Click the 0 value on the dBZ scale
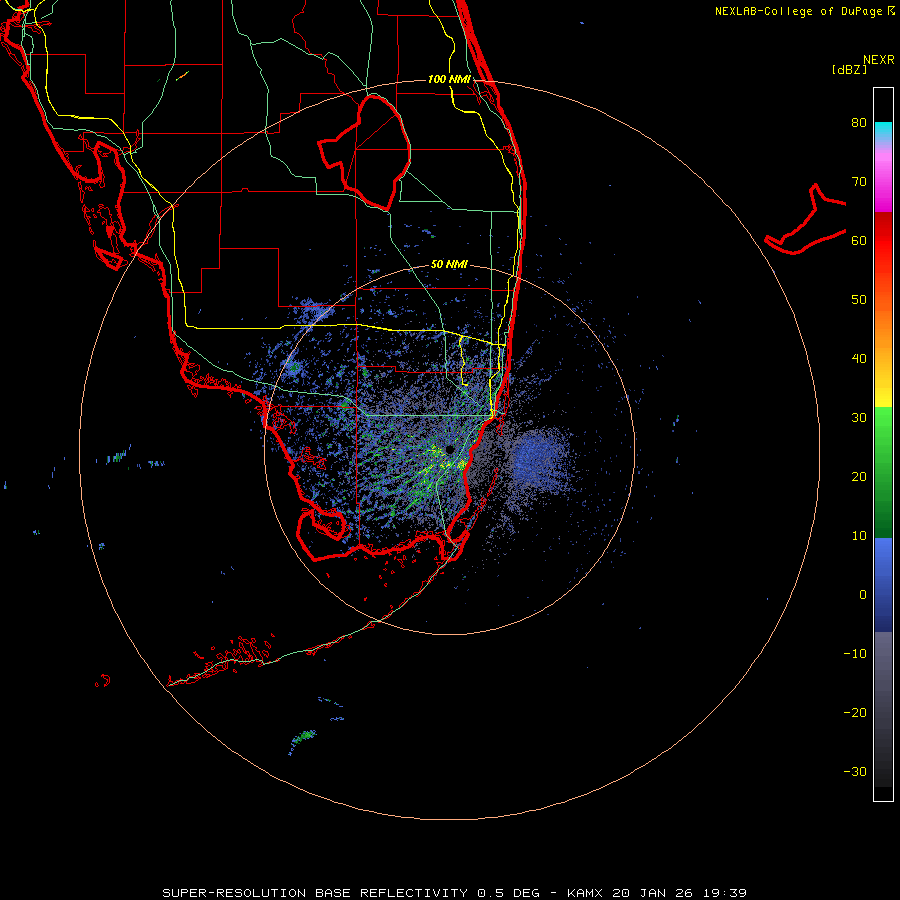The width and height of the screenshot is (900, 900). click(863, 595)
